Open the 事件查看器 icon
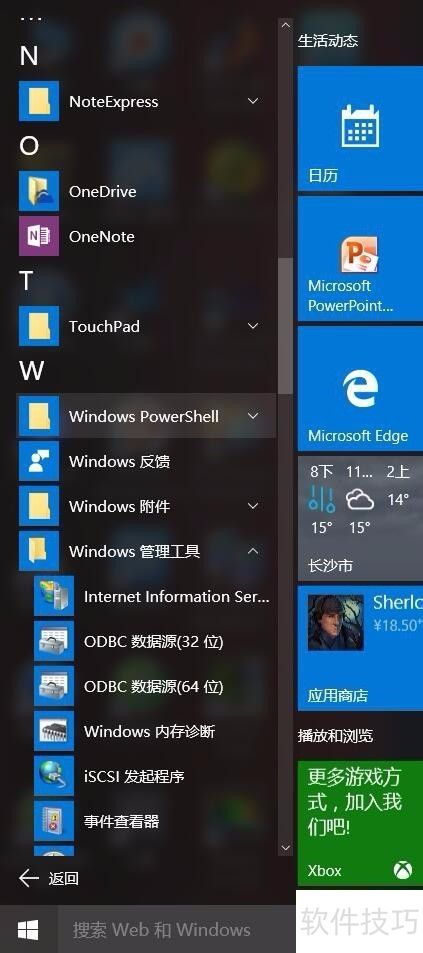 point(53,821)
